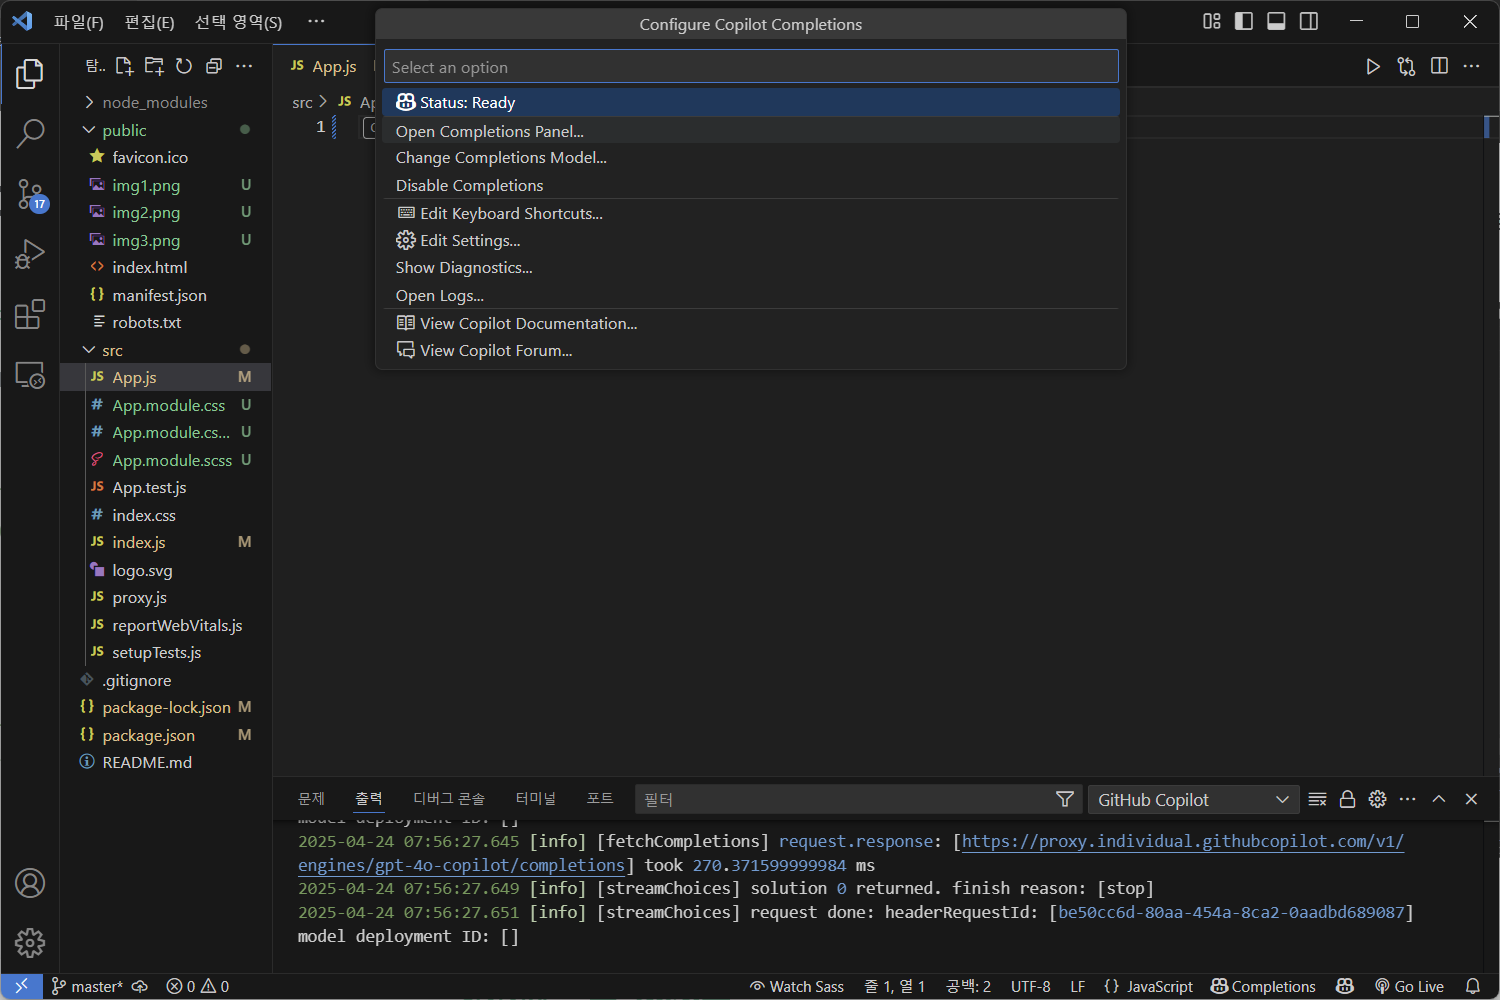Open the 파일(F) menu
This screenshot has height=1000, width=1500.
(x=79, y=21)
